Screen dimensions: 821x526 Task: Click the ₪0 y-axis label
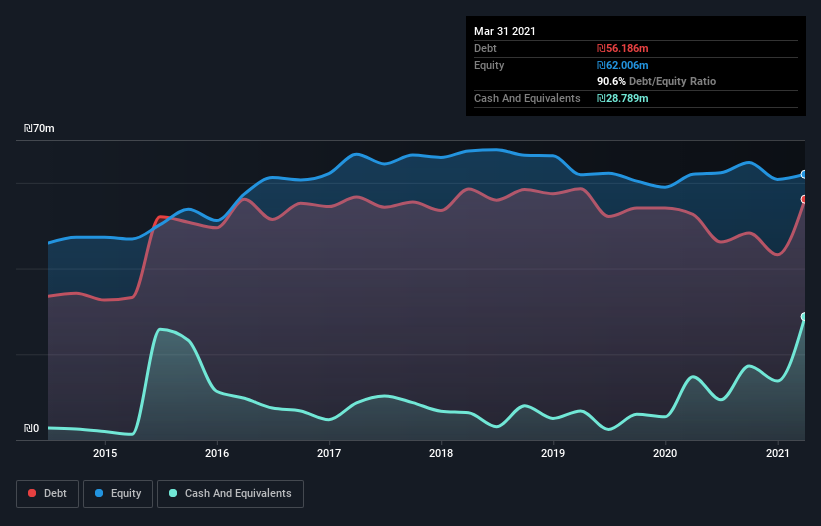pos(31,428)
